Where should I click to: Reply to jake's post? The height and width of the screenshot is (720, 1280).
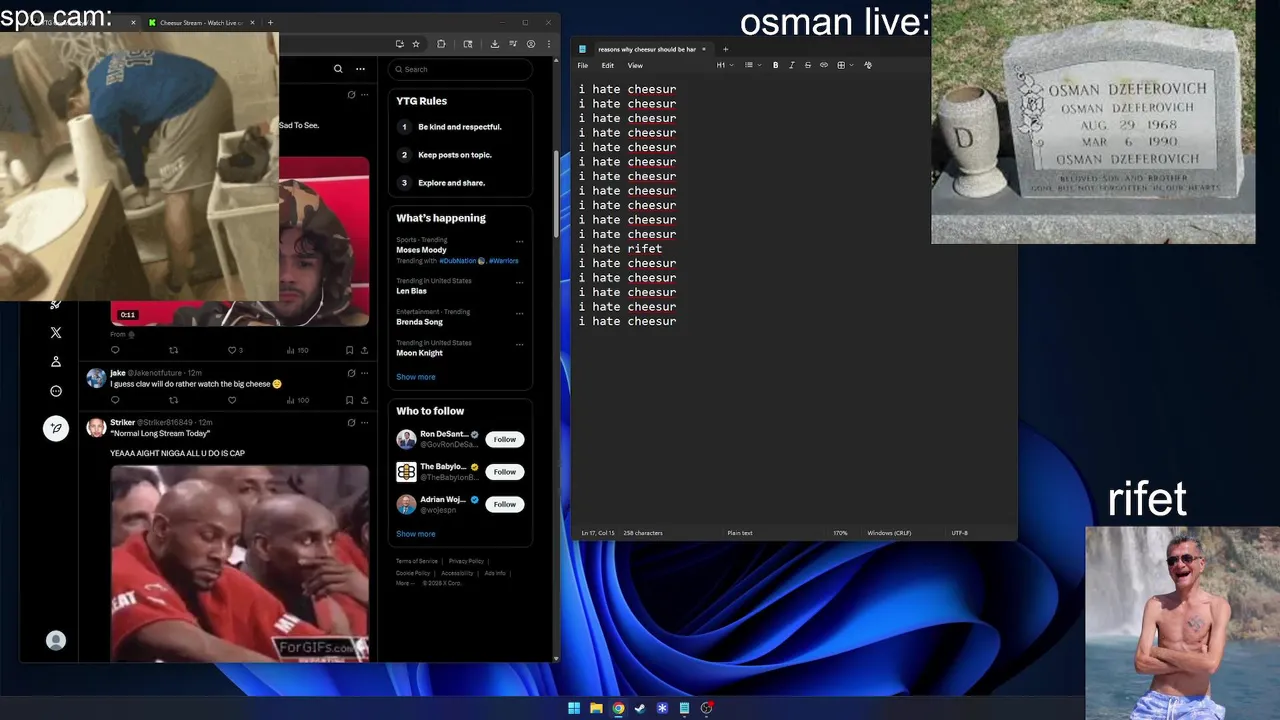click(115, 400)
